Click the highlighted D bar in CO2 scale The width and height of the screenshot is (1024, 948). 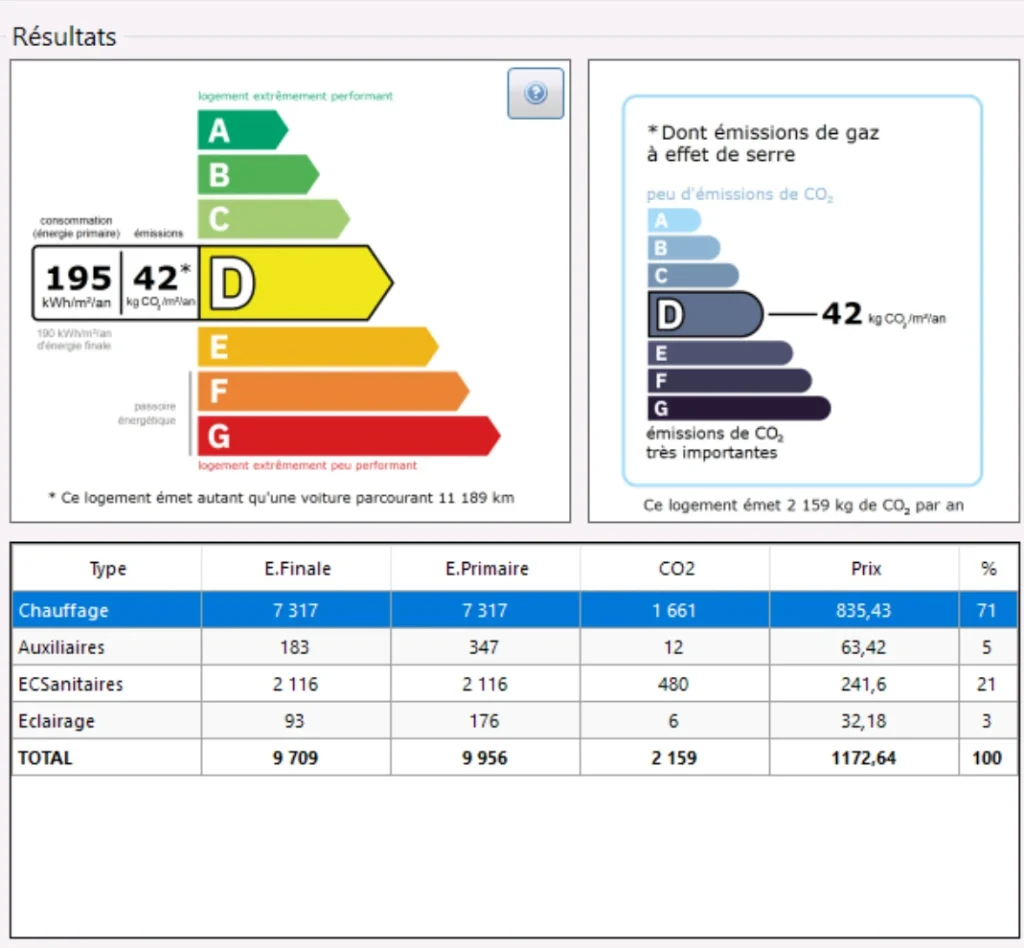pyautogui.click(x=704, y=315)
